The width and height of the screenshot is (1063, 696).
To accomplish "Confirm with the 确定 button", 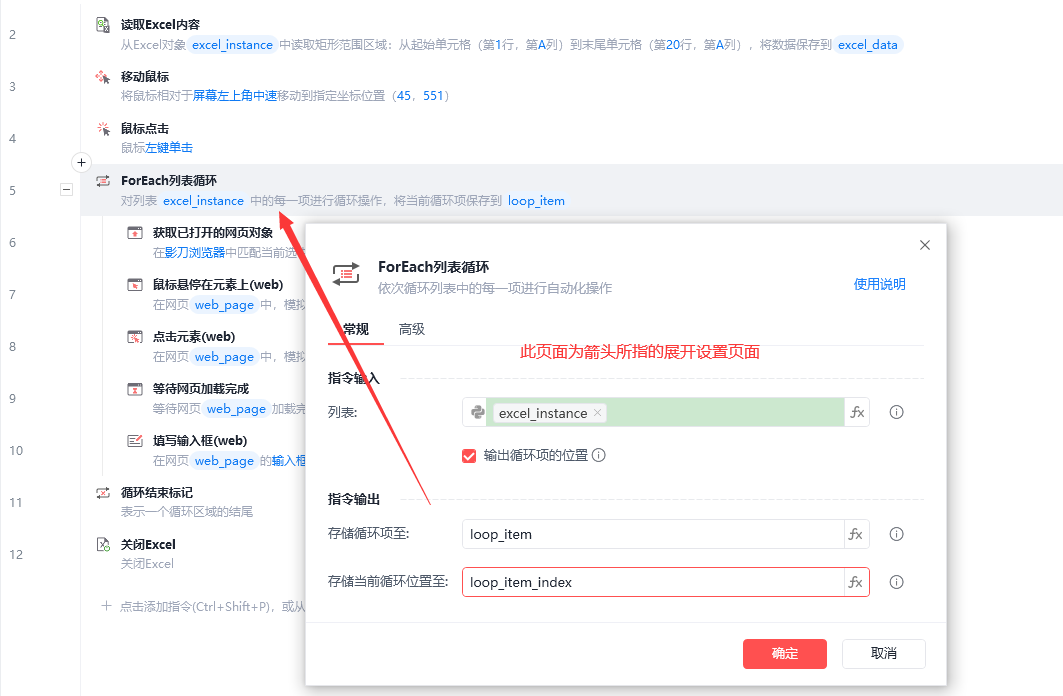I will 784,653.
